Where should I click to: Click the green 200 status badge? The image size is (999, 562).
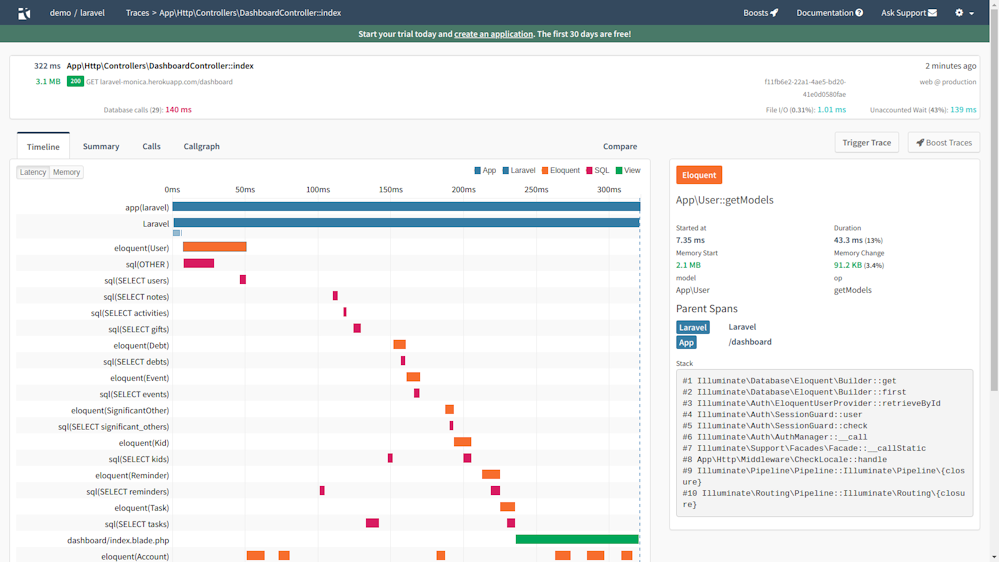coord(75,81)
